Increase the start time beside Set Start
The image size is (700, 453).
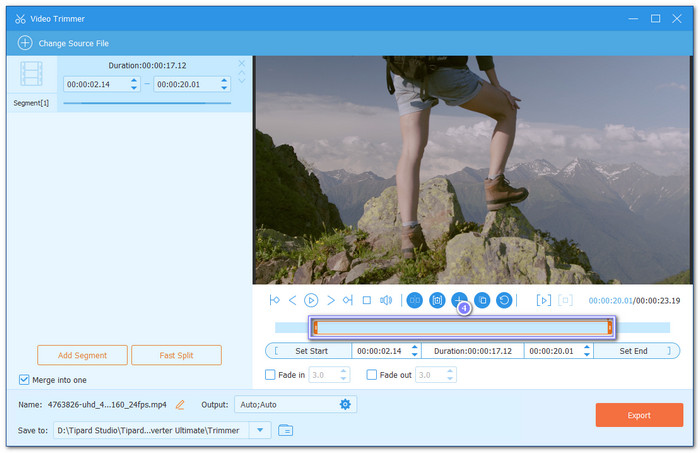(x=415, y=347)
